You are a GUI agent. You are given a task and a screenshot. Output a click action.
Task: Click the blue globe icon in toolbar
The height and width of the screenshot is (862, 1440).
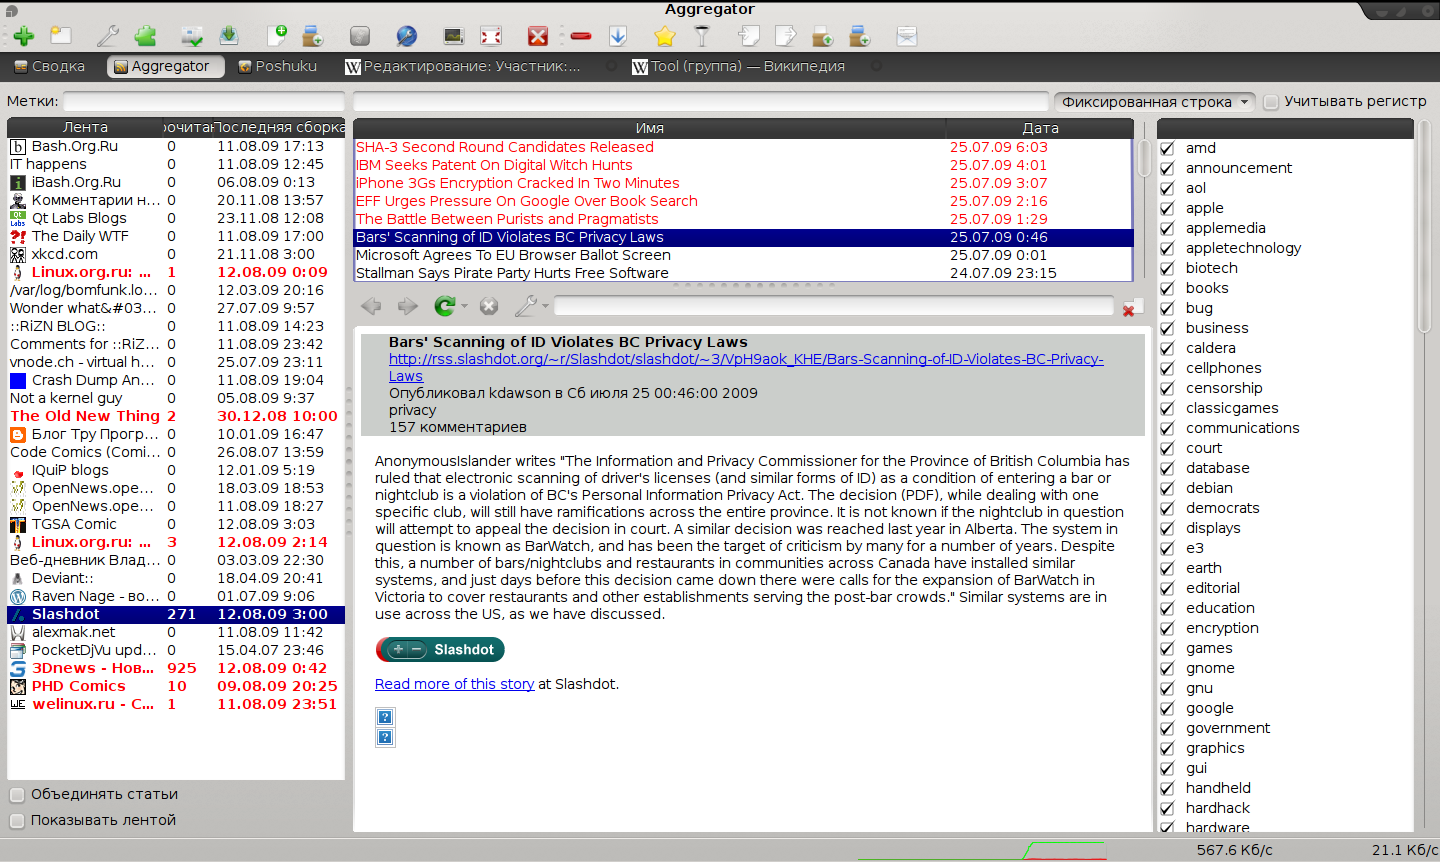click(407, 37)
